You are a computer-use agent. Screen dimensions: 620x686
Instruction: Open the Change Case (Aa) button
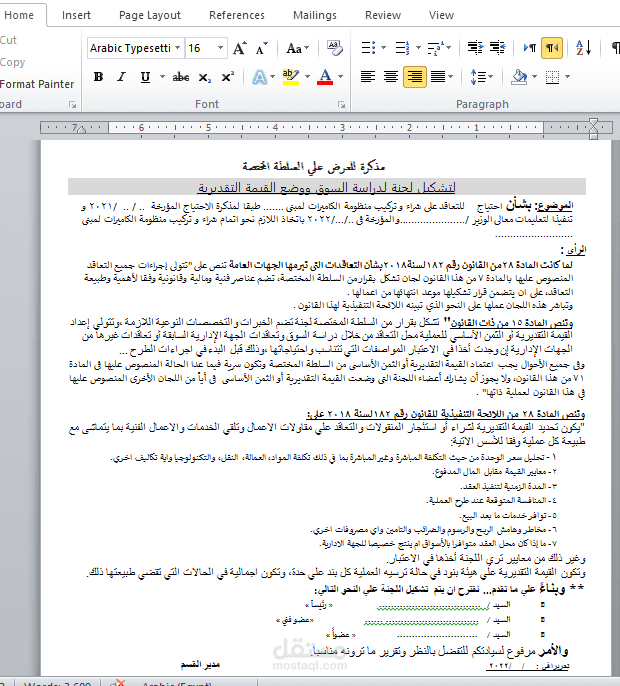(x=298, y=48)
